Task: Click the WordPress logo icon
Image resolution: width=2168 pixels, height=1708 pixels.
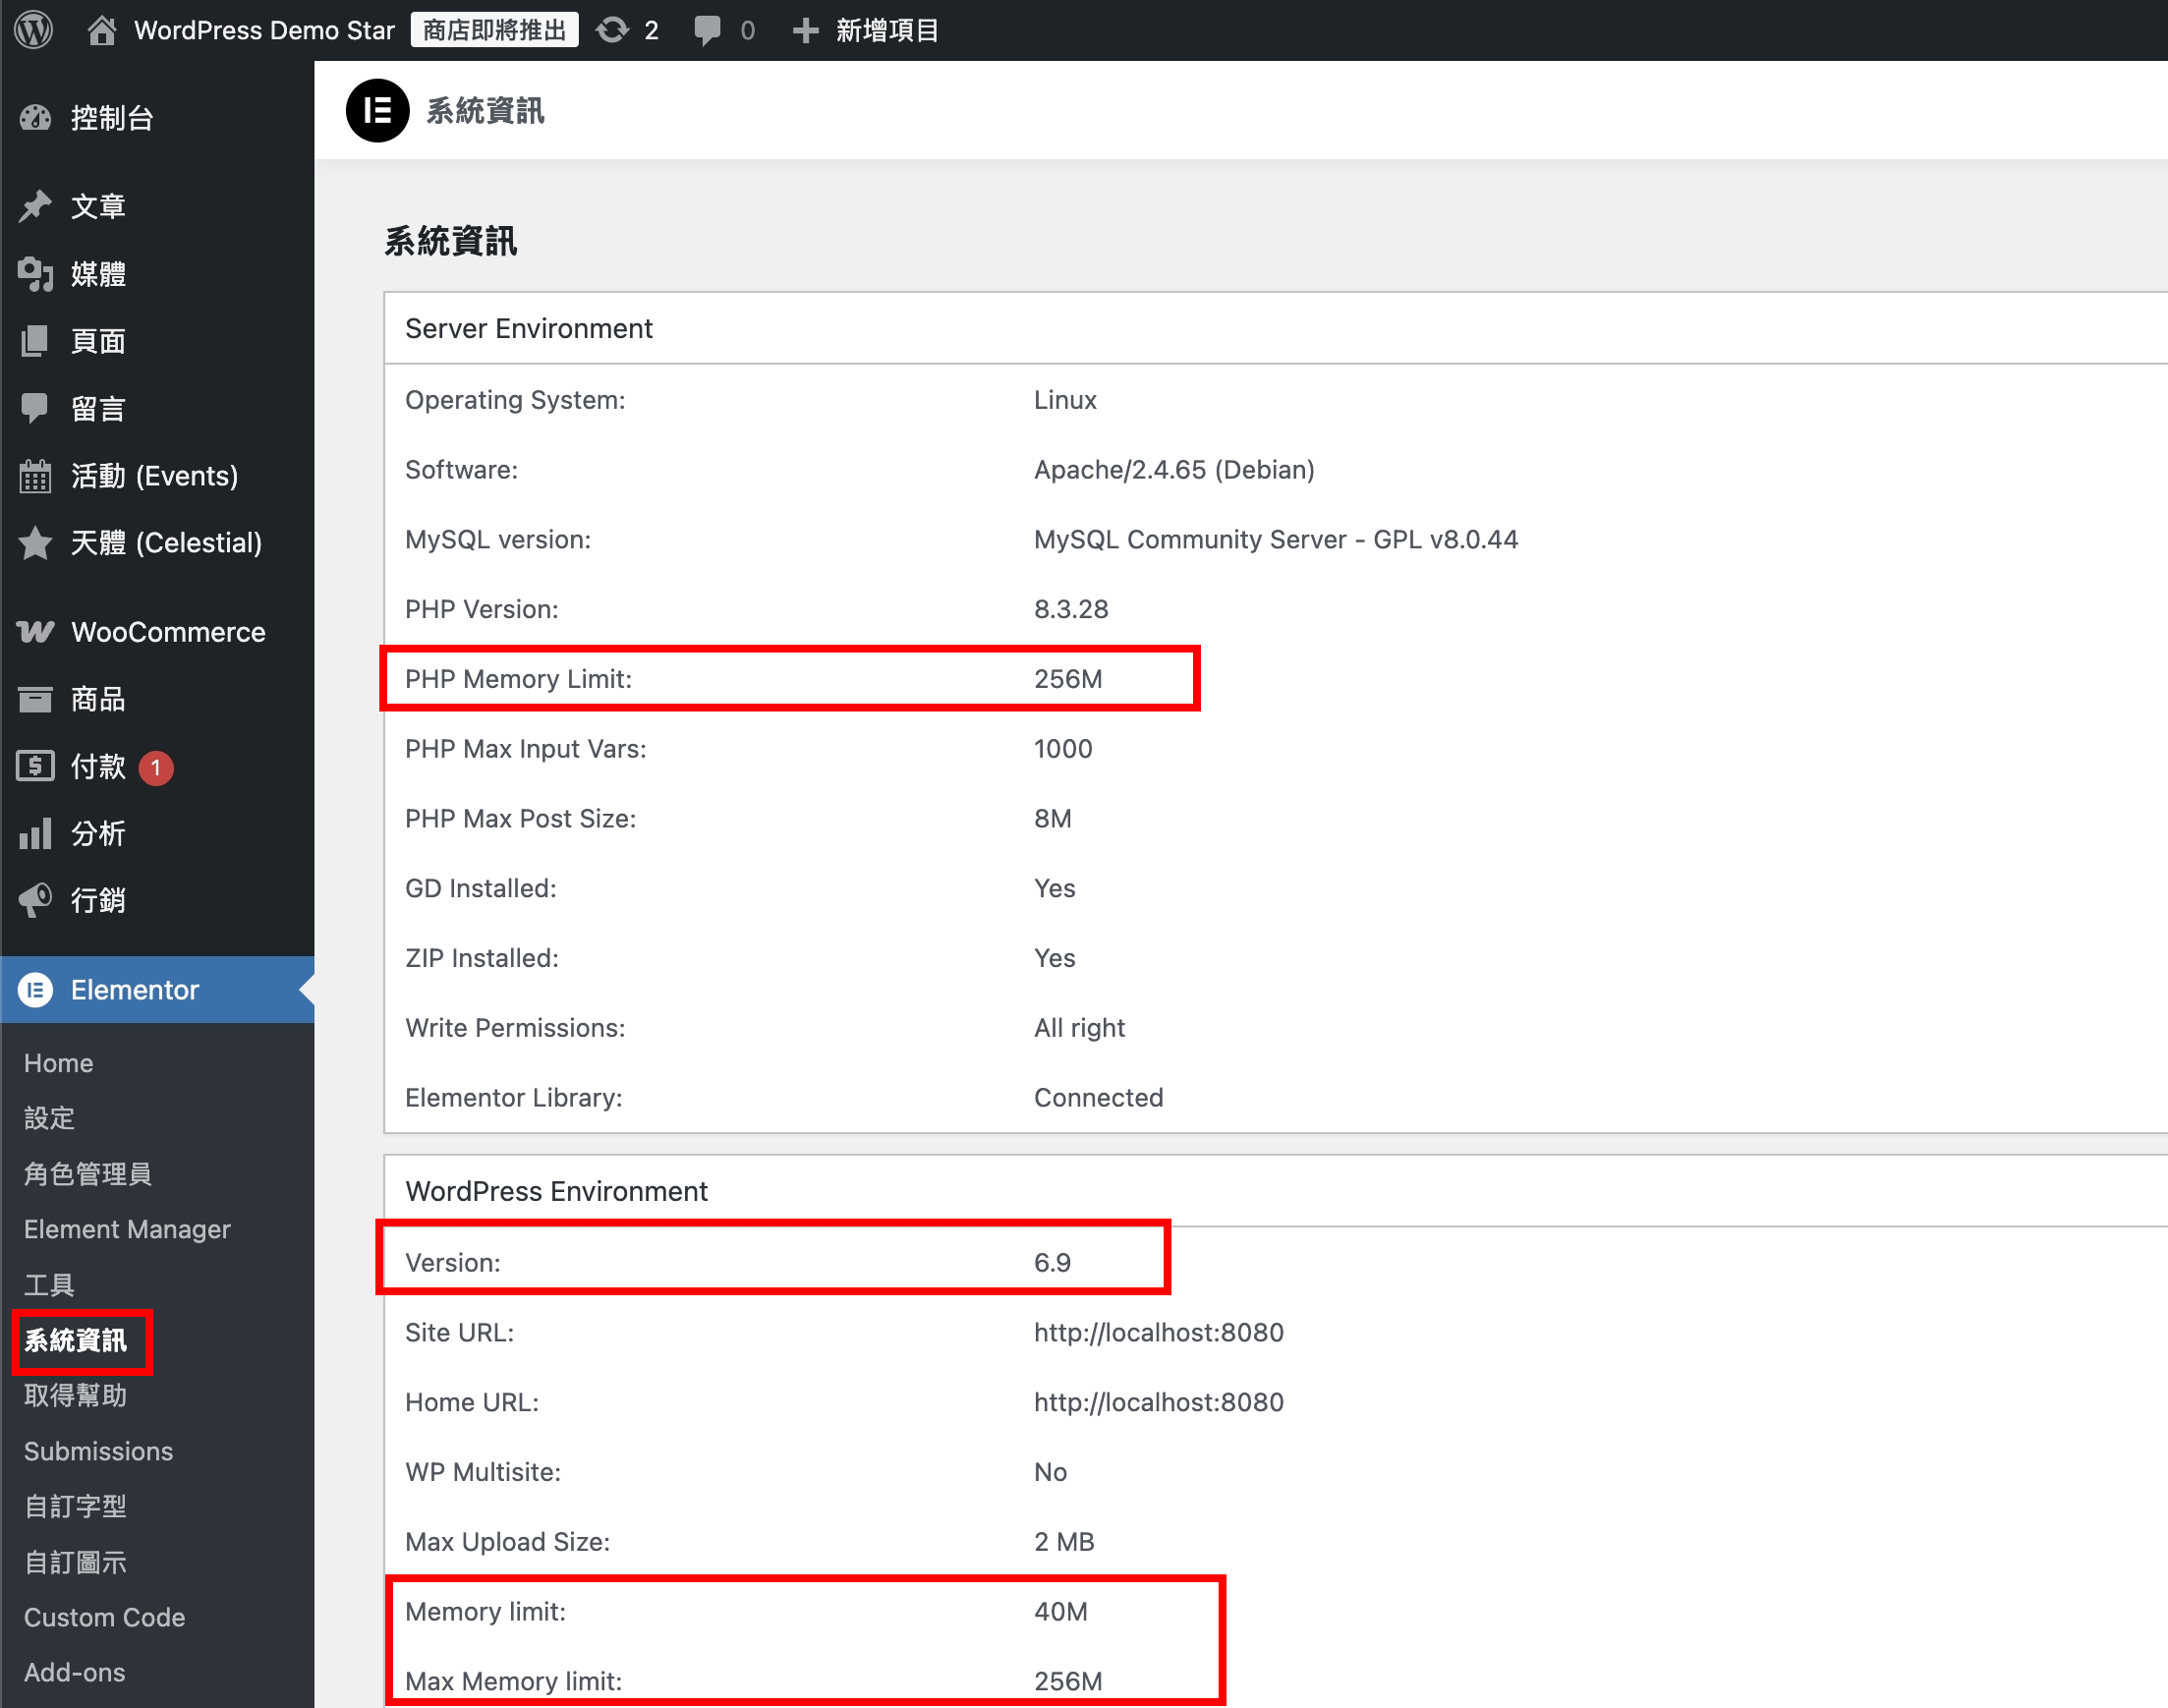Action: pos(34,30)
